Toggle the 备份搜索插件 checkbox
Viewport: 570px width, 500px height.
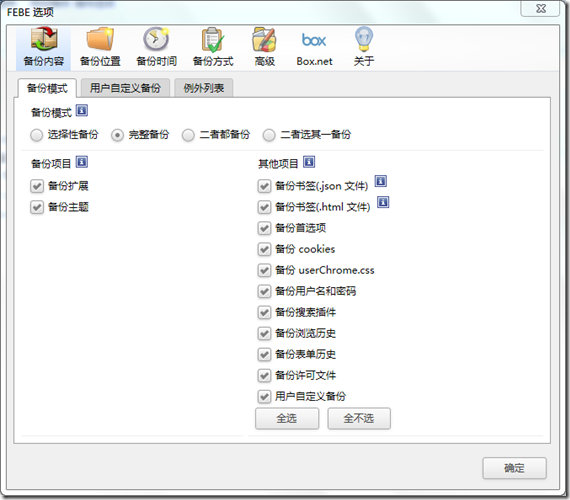tap(264, 313)
